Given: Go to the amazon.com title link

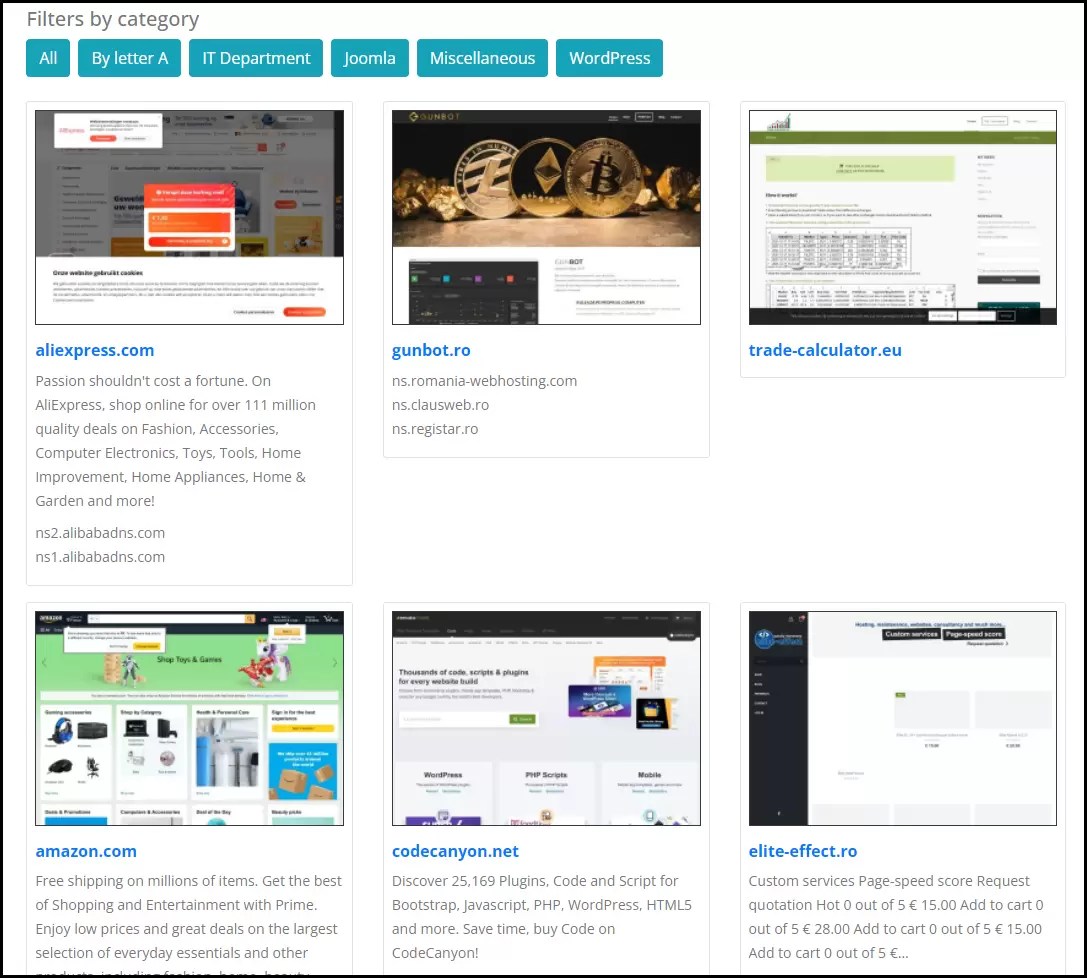Looking at the screenshot, I should coord(86,851).
